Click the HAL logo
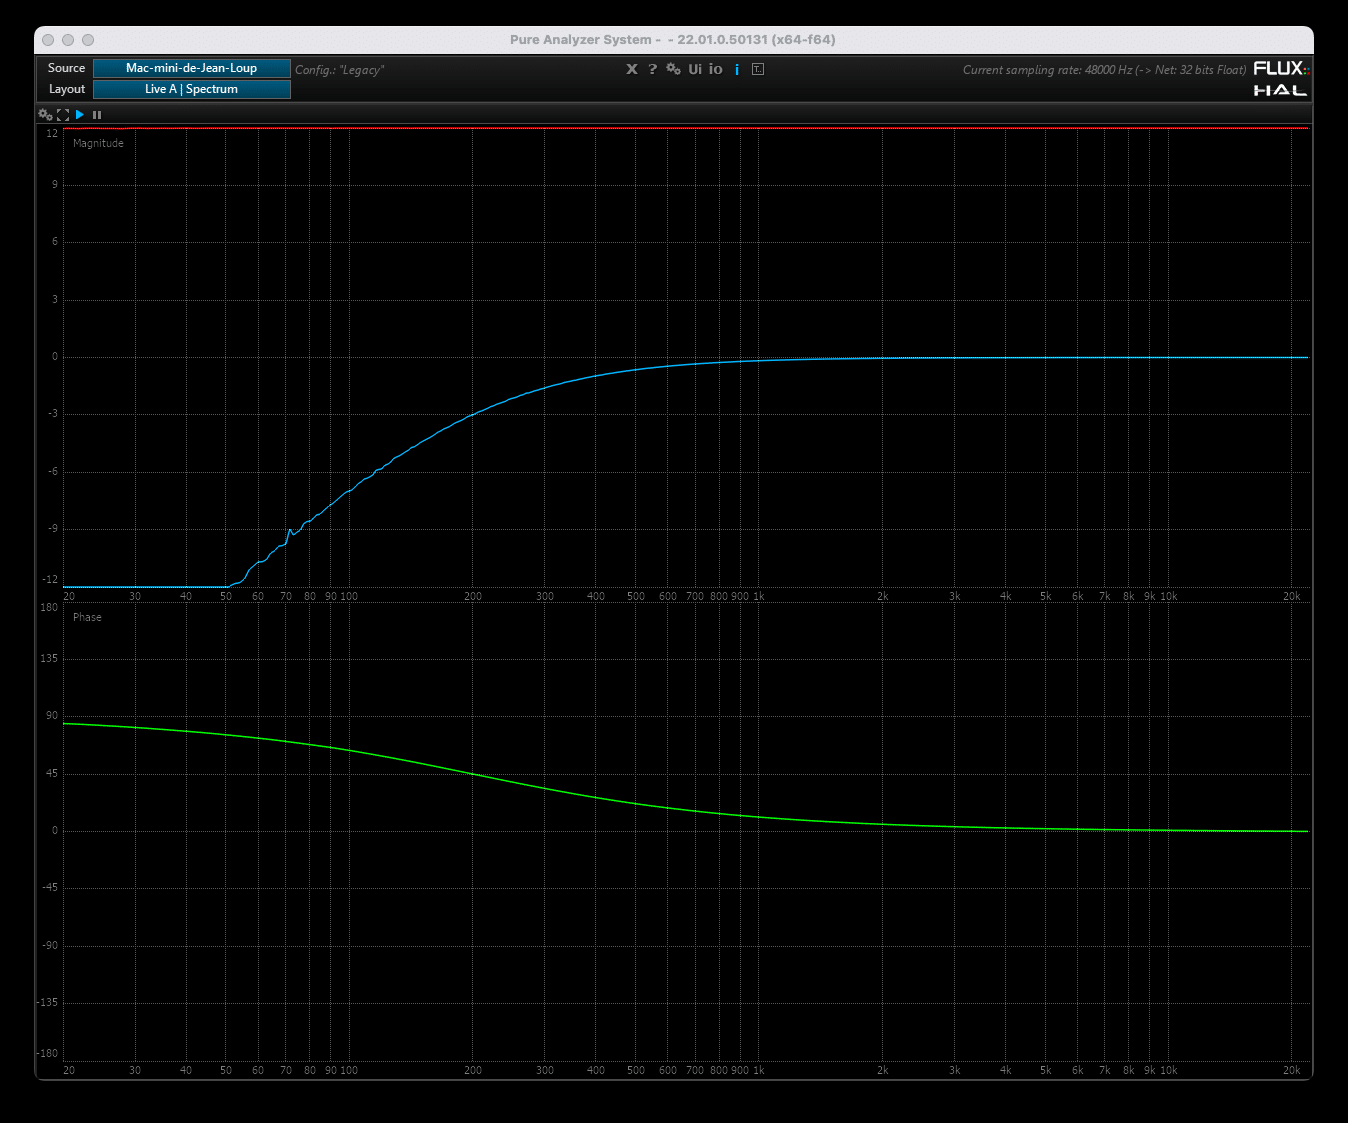 pos(1280,90)
